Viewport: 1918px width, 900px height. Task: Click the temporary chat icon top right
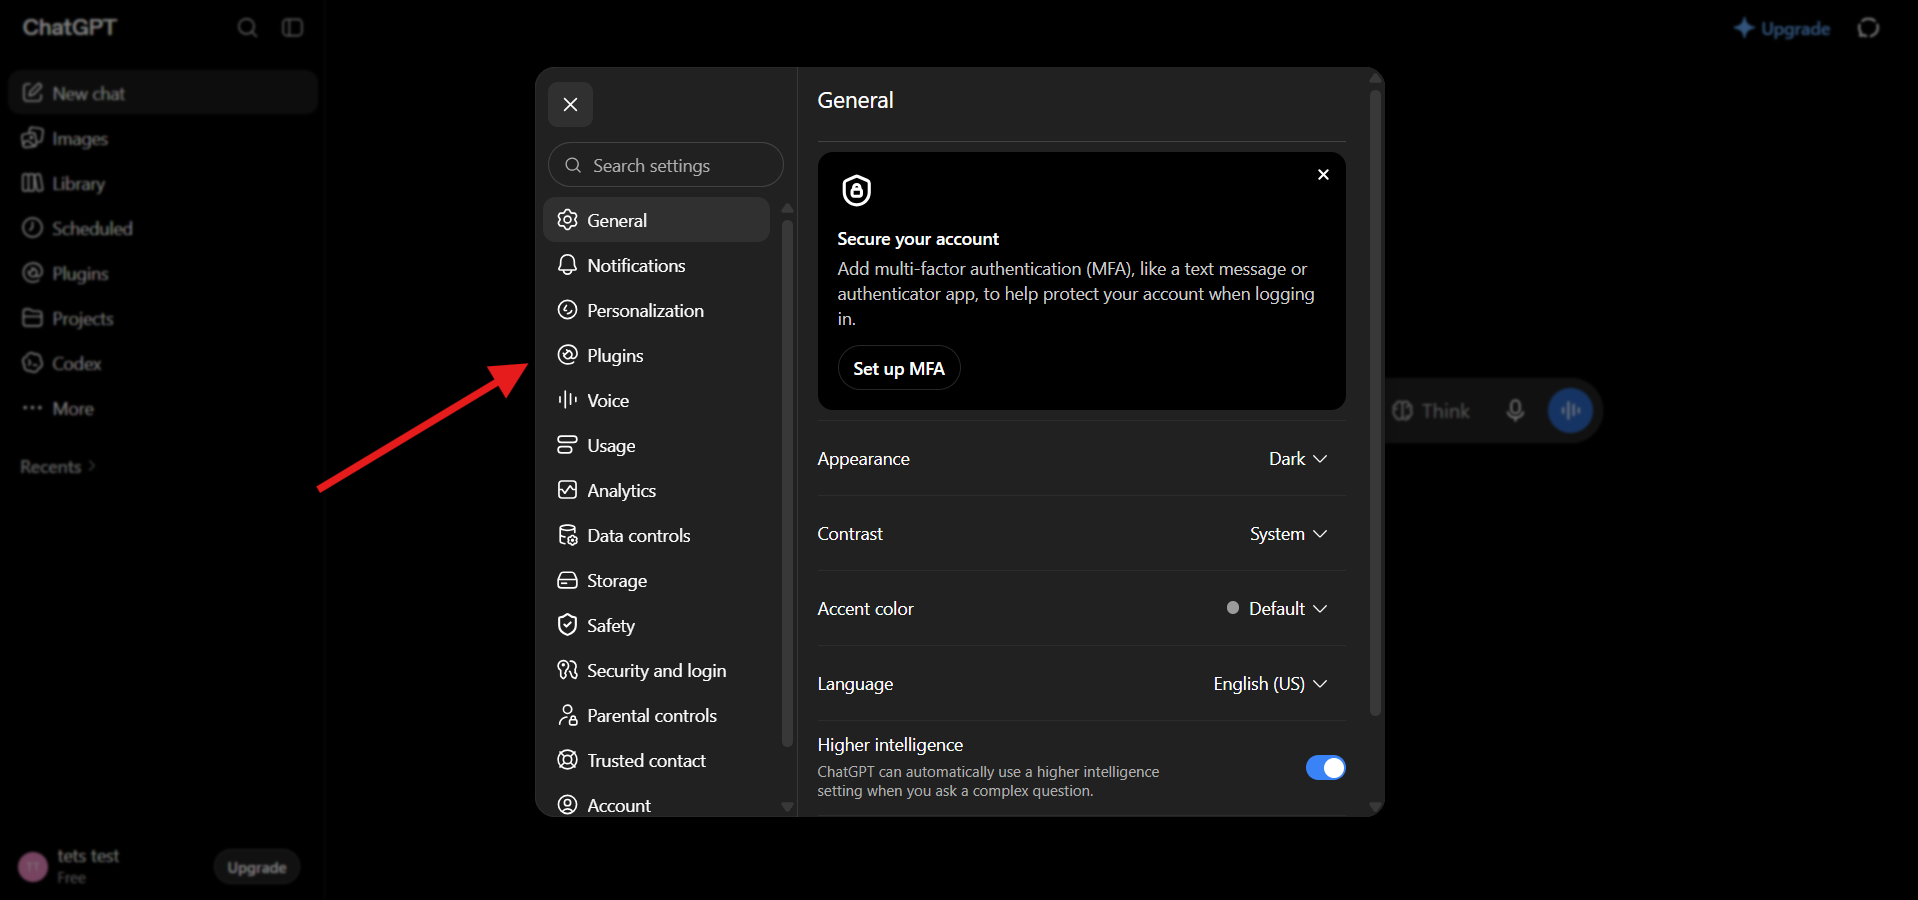tap(1868, 28)
